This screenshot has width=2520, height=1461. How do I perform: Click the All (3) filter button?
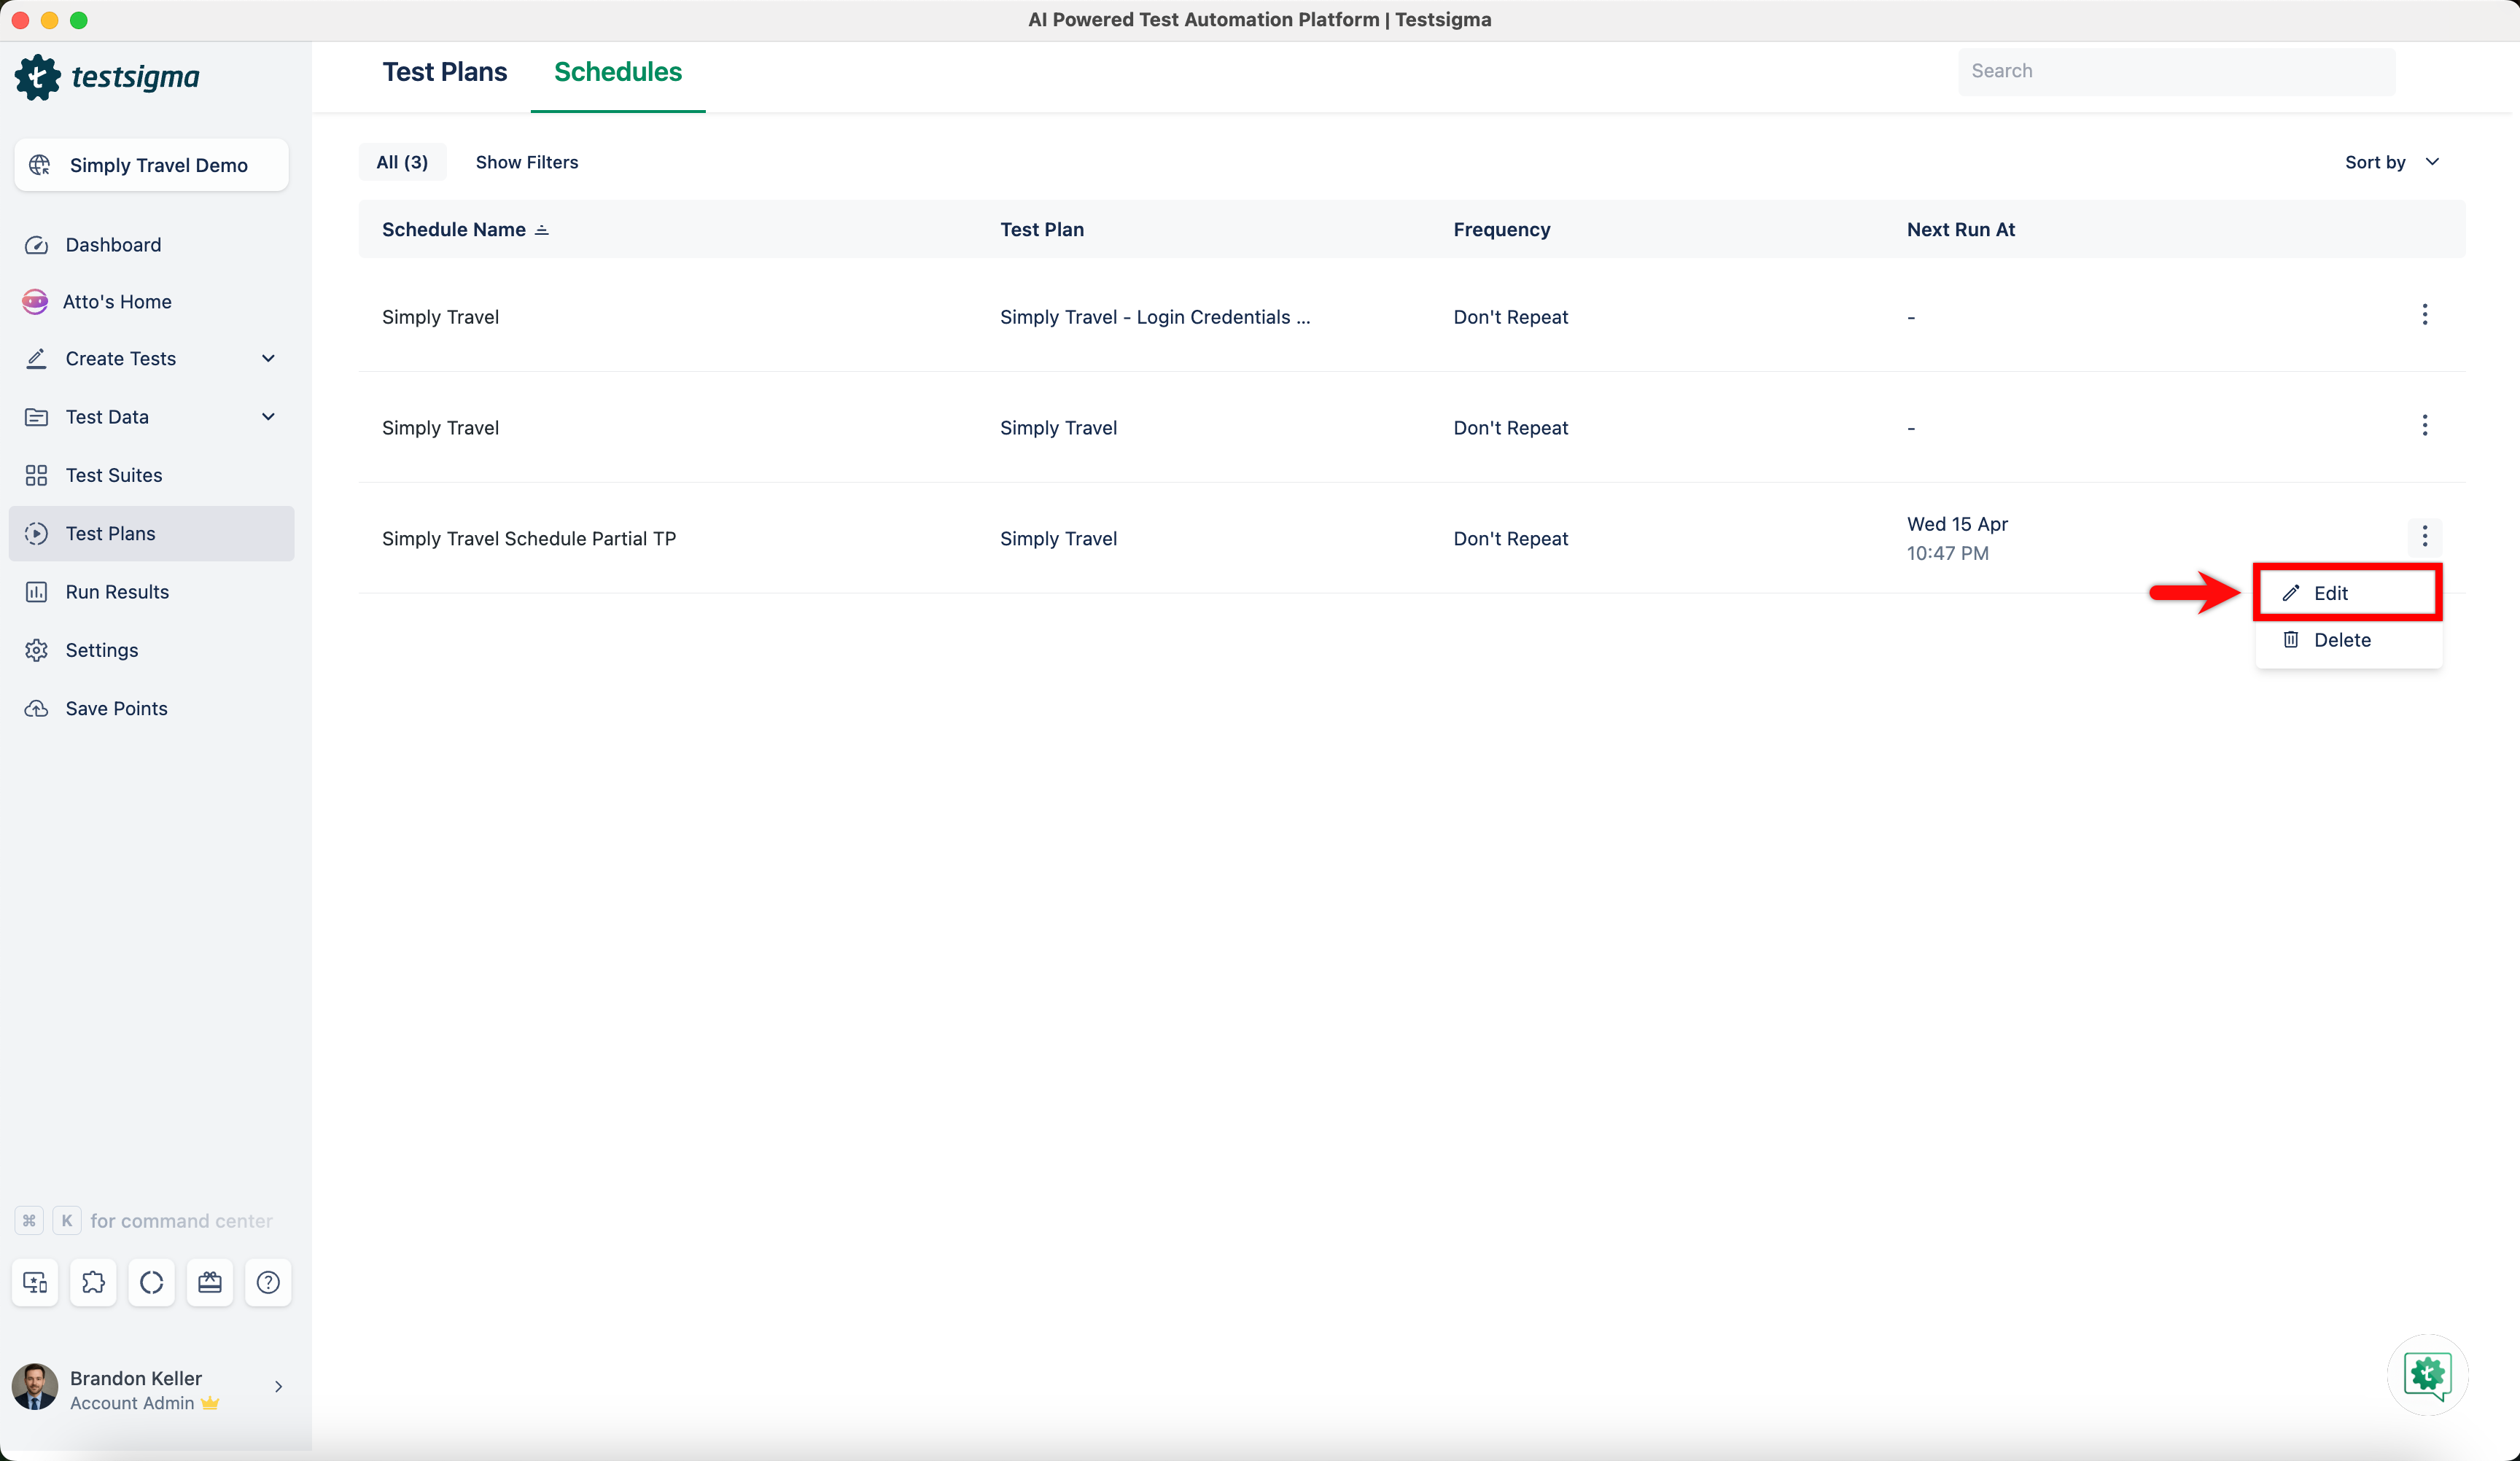click(x=402, y=163)
